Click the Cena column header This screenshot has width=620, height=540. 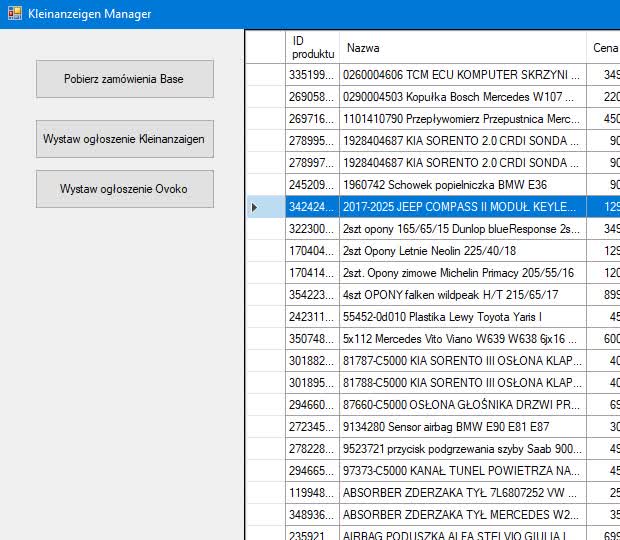(603, 47)
